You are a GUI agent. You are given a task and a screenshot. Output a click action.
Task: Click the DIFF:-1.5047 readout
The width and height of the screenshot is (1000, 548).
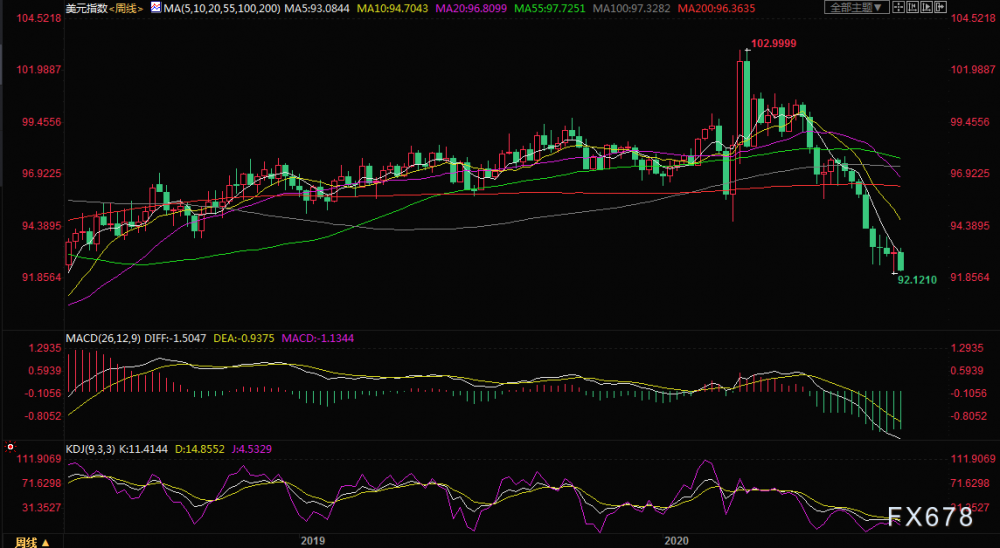tap(176, 338)
